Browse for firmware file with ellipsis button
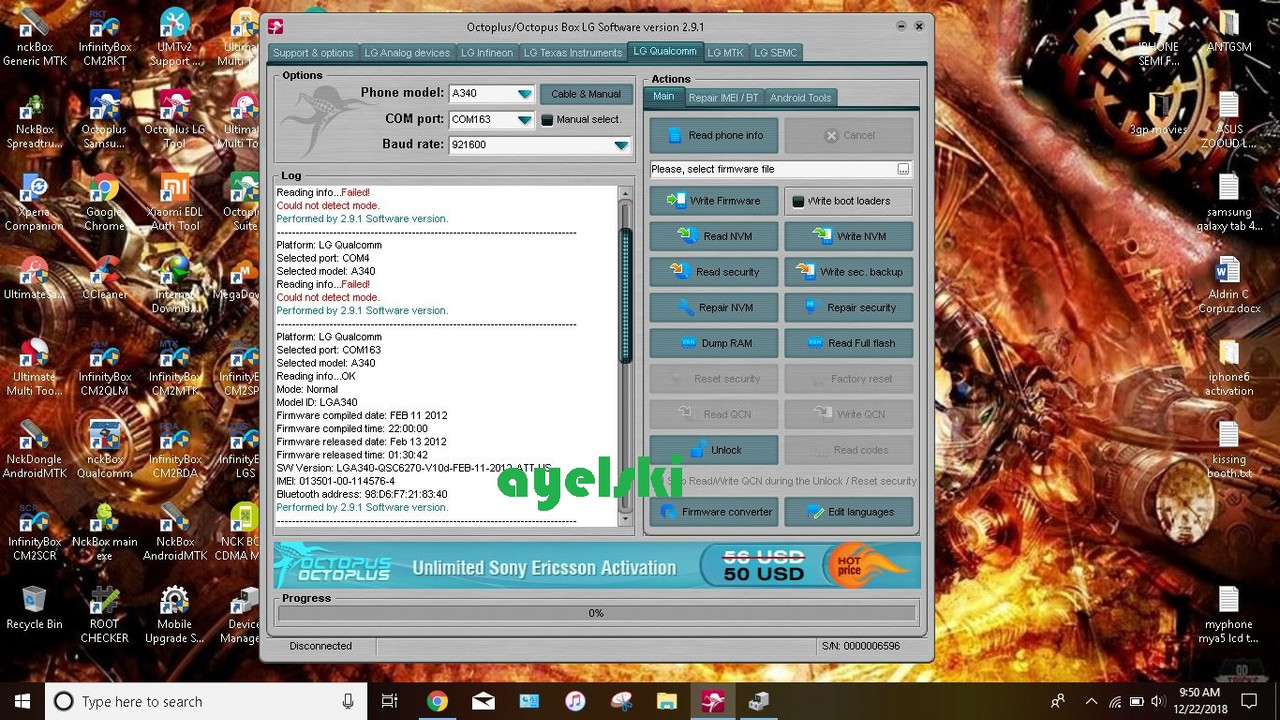The width and height of the screenshot is (1280, 720). (x=903, y=169)
